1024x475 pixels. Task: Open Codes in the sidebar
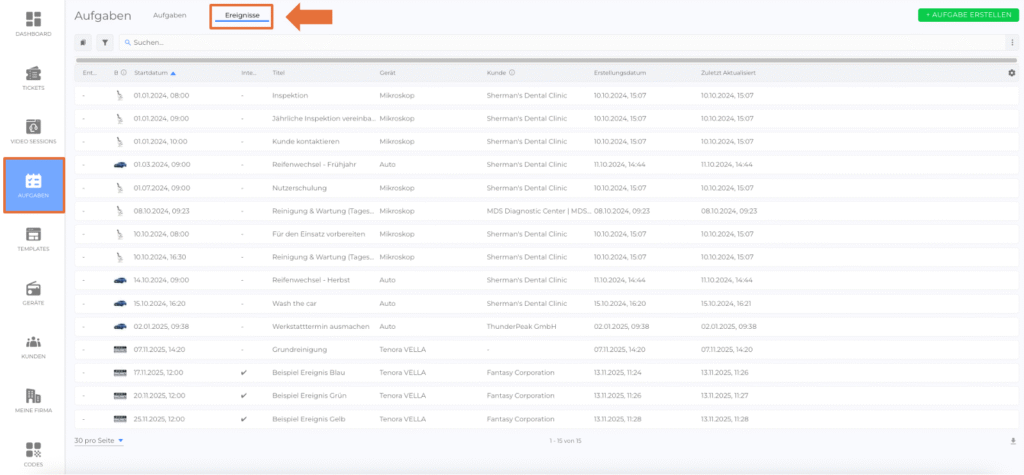34,453
